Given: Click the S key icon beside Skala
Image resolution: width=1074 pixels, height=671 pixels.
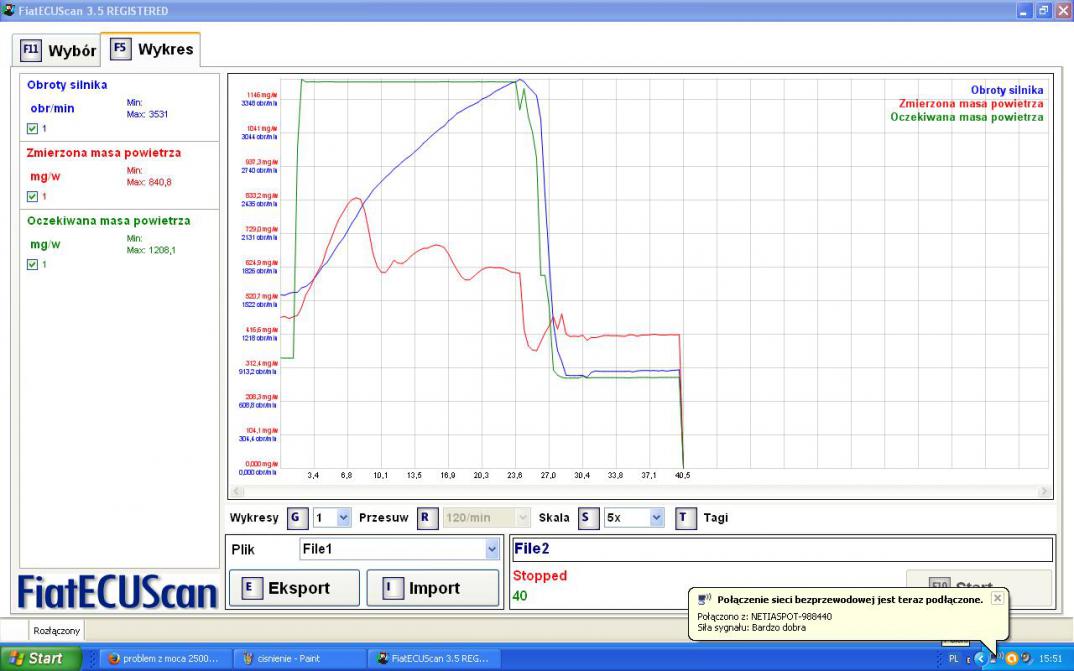Looking at the screenshot, I should pos(587,517).
